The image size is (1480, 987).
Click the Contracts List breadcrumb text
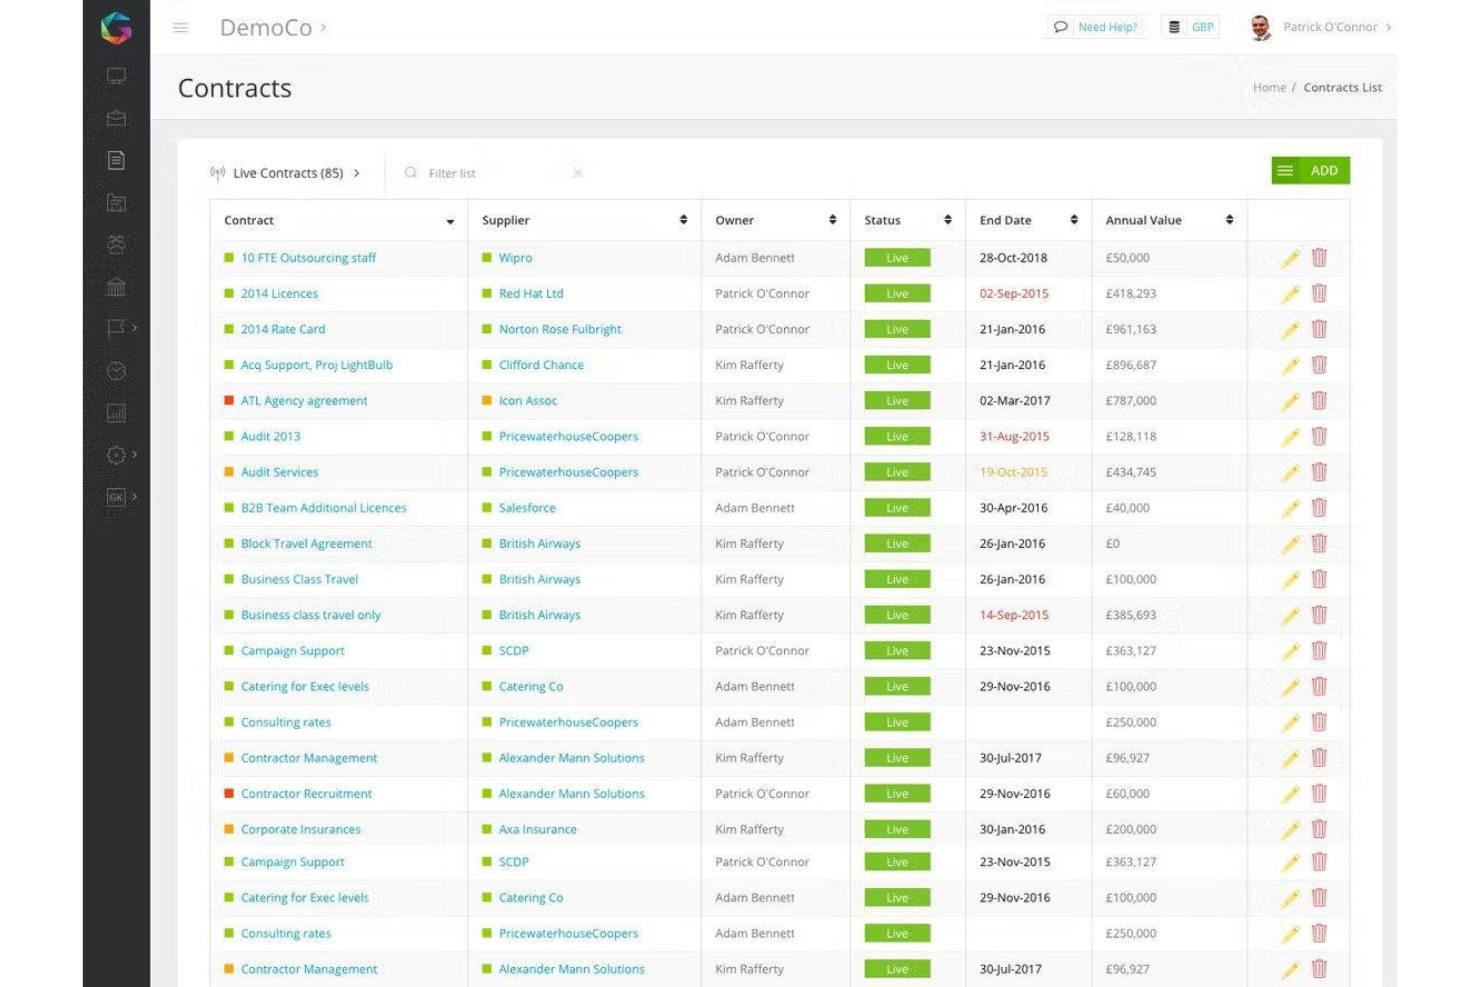click(1342, 88)
